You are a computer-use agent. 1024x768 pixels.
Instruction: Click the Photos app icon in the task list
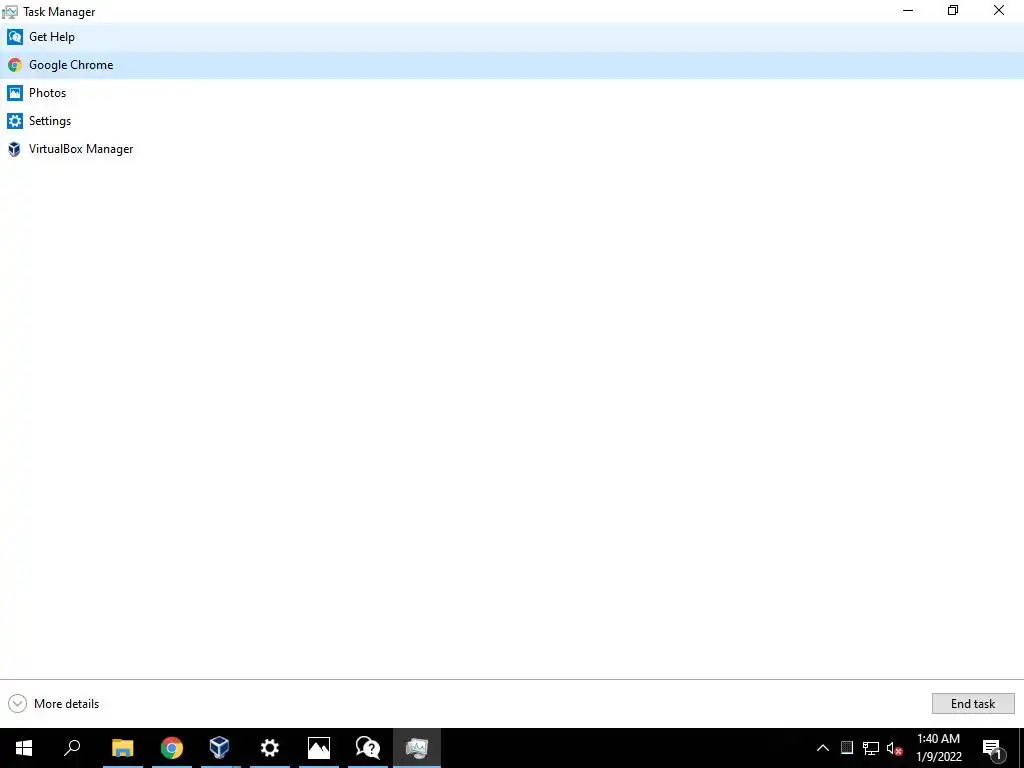(14, 93)
